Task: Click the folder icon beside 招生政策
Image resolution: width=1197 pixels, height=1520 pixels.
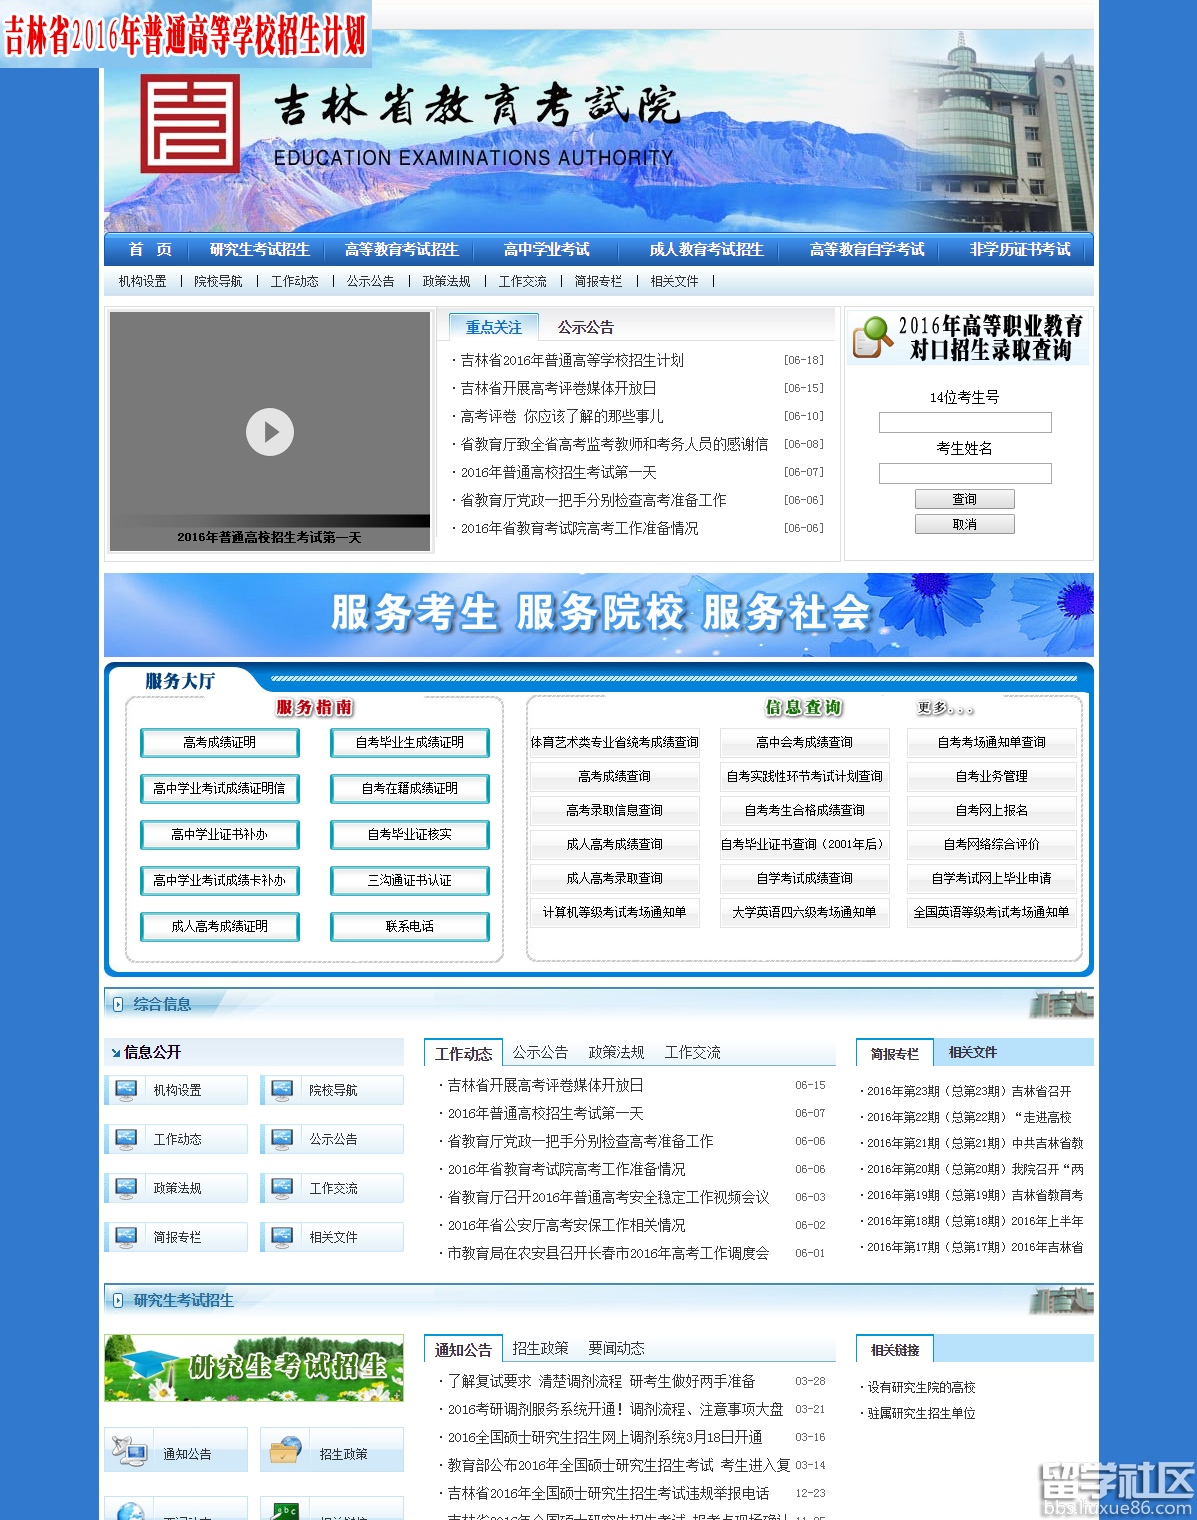Action: click(285, 1451)
